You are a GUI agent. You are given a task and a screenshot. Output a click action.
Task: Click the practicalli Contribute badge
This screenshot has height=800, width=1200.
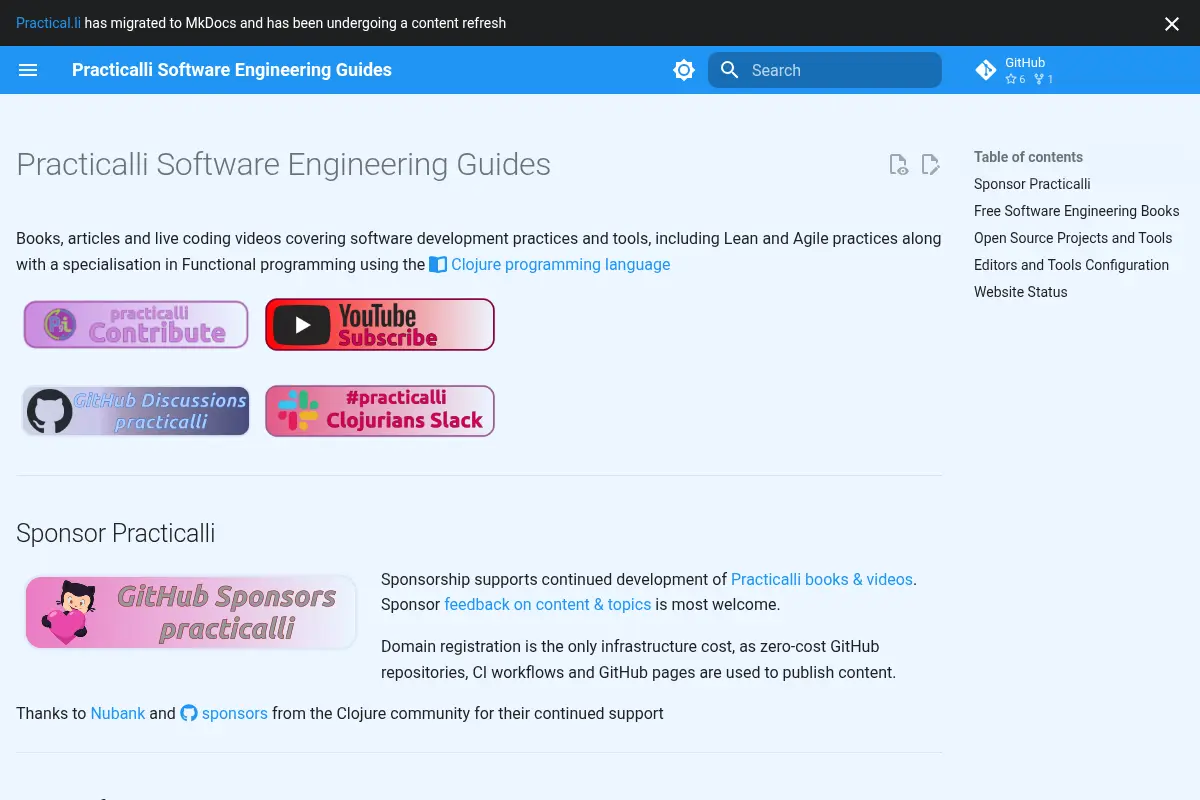(136, 325)
